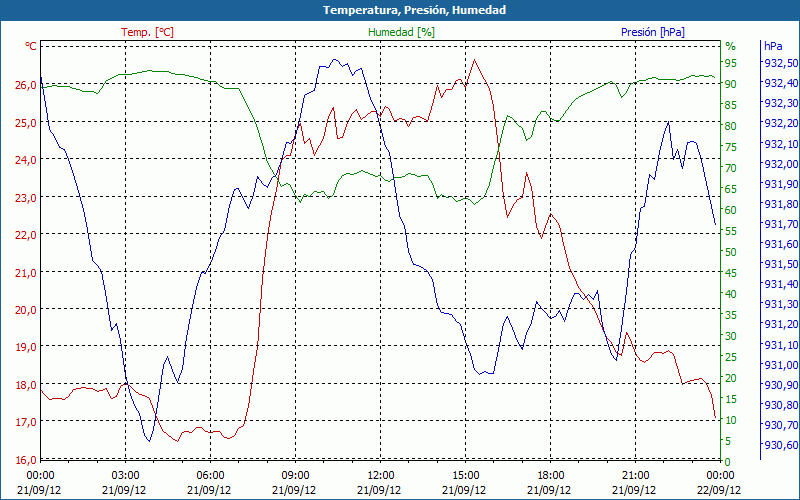Click temperature axis value "18,0"
Screen dimensions: 800x500
pyautogui.click(x=25, y=385)
